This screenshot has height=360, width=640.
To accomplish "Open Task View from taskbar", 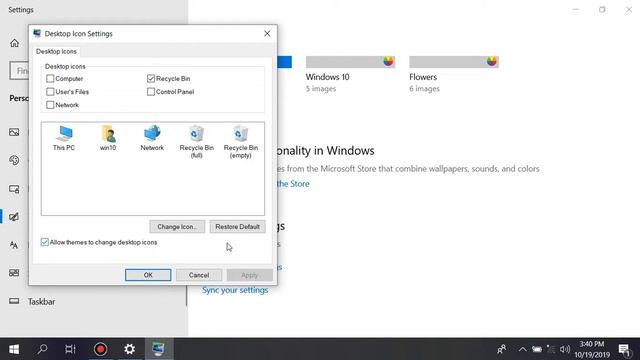I will (x=71, y=349).
